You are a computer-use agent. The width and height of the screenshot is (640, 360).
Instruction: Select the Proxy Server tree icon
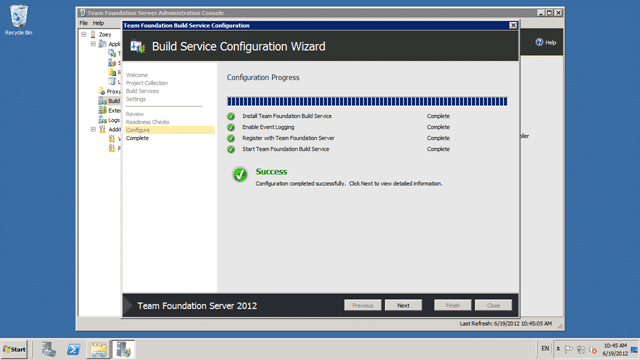102,91
